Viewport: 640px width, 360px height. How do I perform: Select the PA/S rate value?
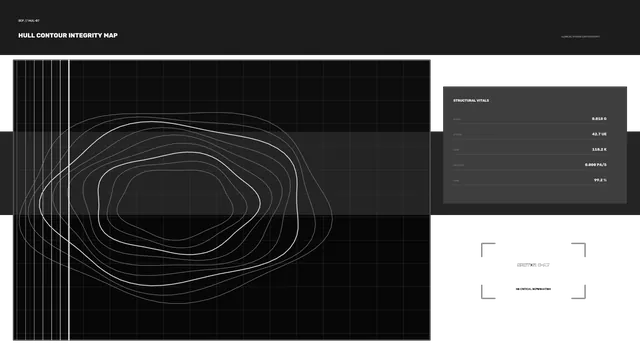pos(596,165)
